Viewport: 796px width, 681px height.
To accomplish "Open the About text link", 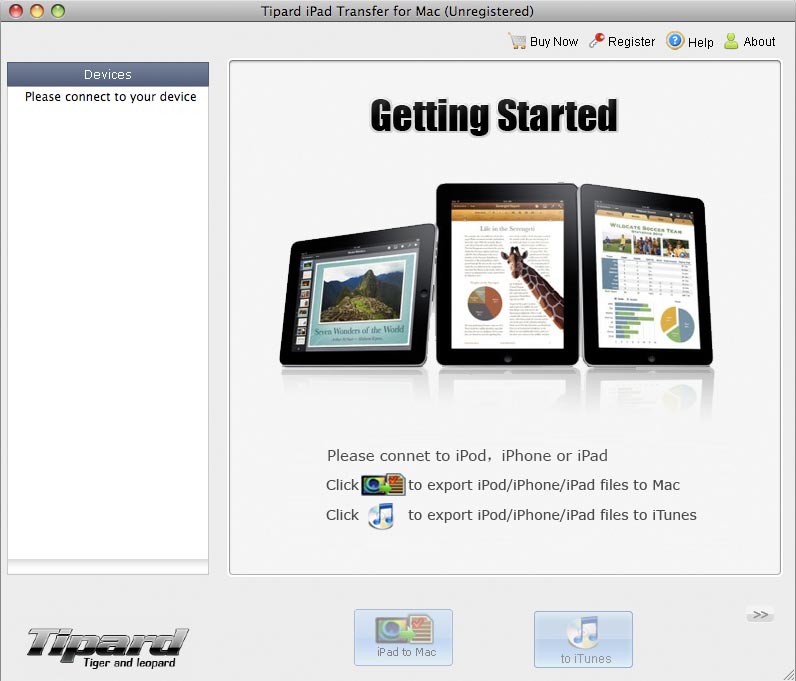I will (x=759, y=42).
